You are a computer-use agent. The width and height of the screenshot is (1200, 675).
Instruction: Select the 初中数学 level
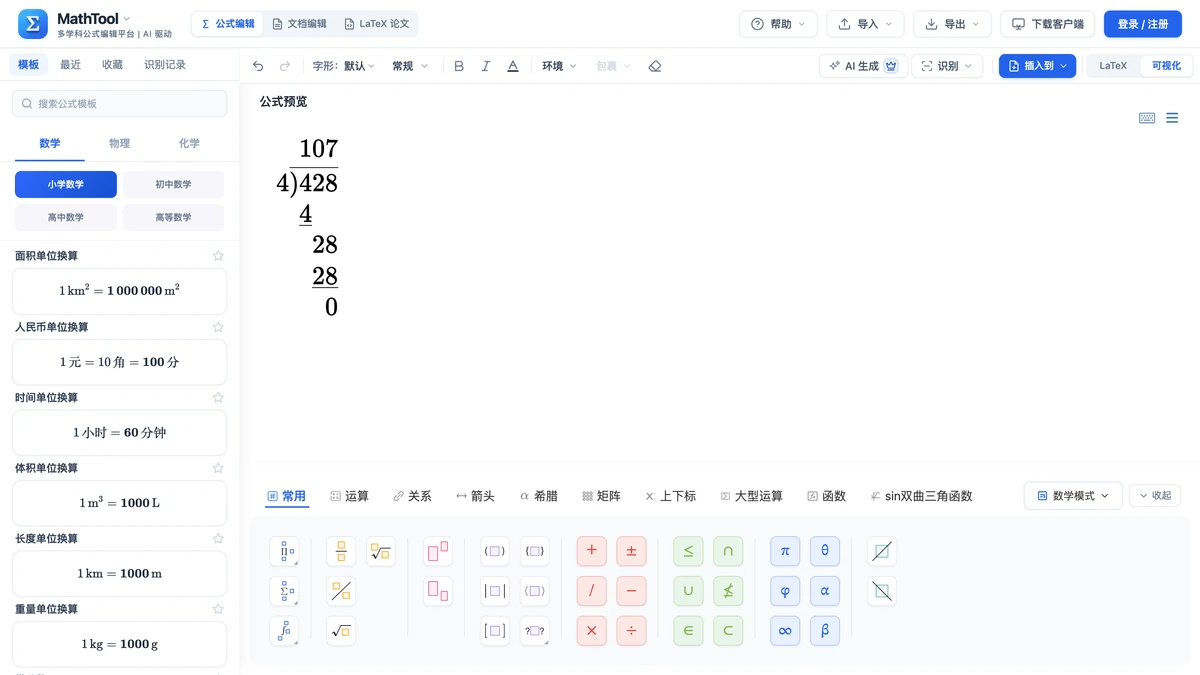[x=173, y=184]
